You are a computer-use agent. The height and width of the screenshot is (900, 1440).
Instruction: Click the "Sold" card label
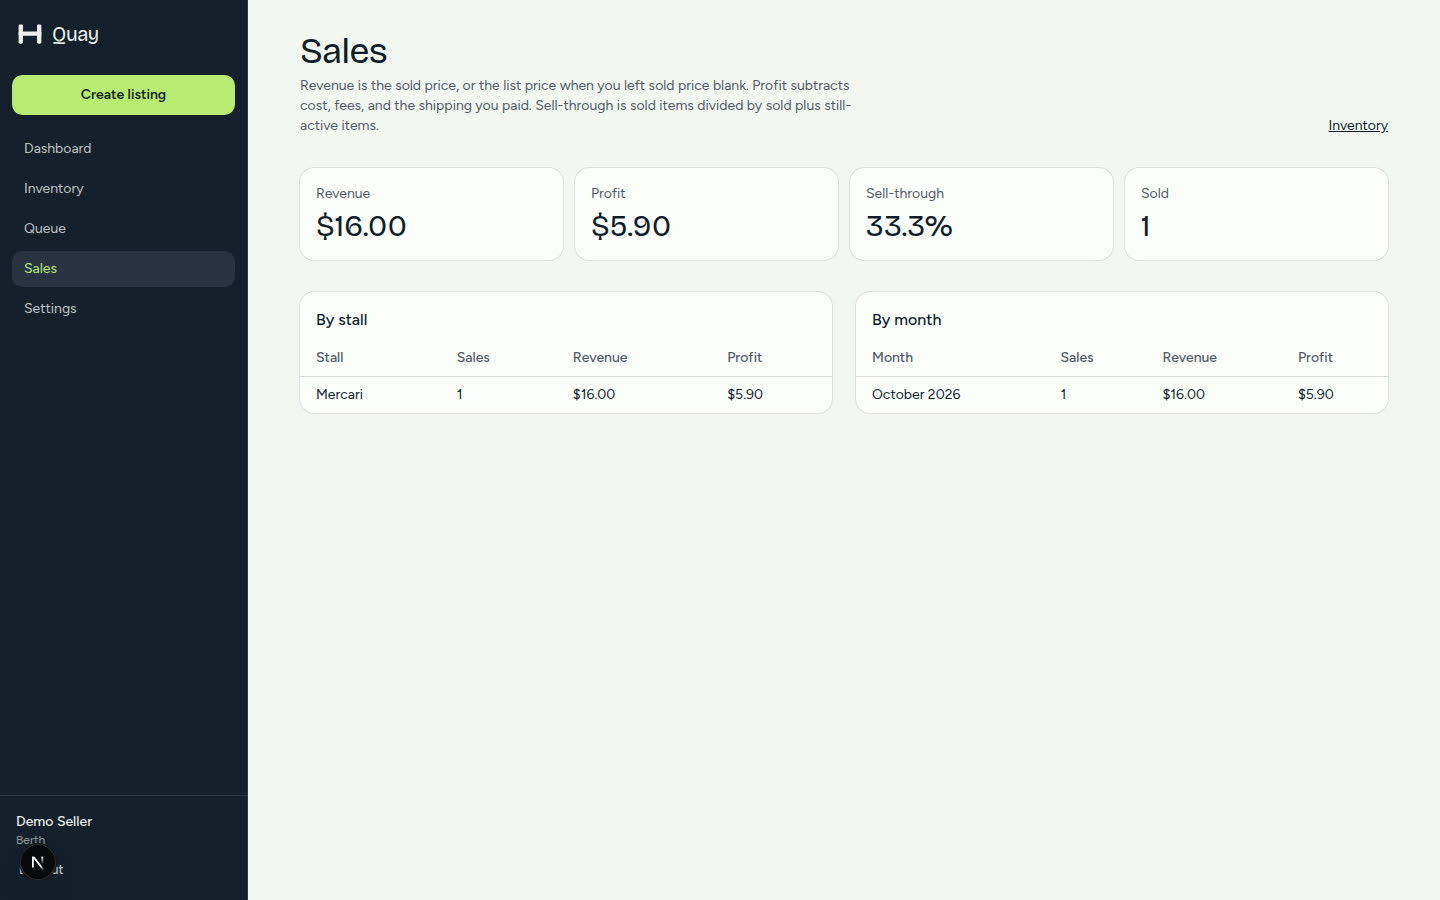coord(1155,193)
